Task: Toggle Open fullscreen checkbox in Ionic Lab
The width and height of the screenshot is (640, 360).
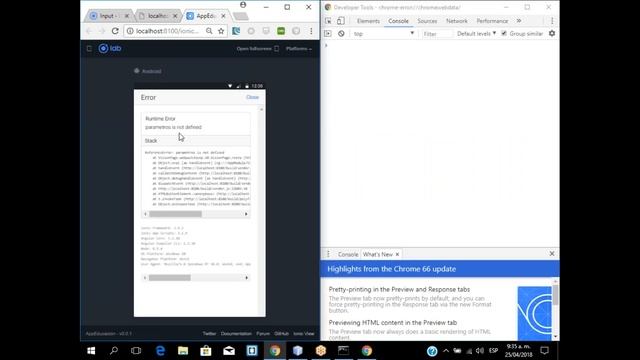Action: tap(277, 49)
